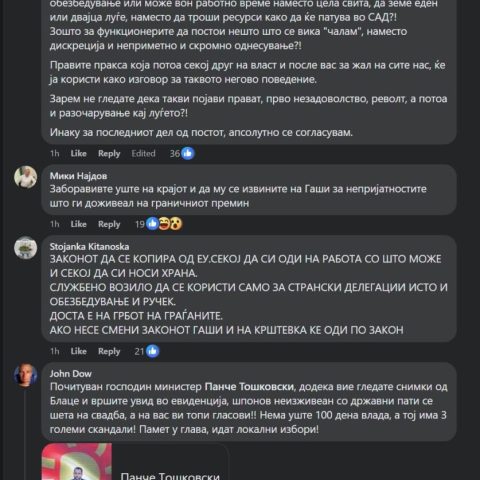Click the thumbs-up reaction icon beside 36
Screen dimensions: 480x480
(x=188, y=153)
